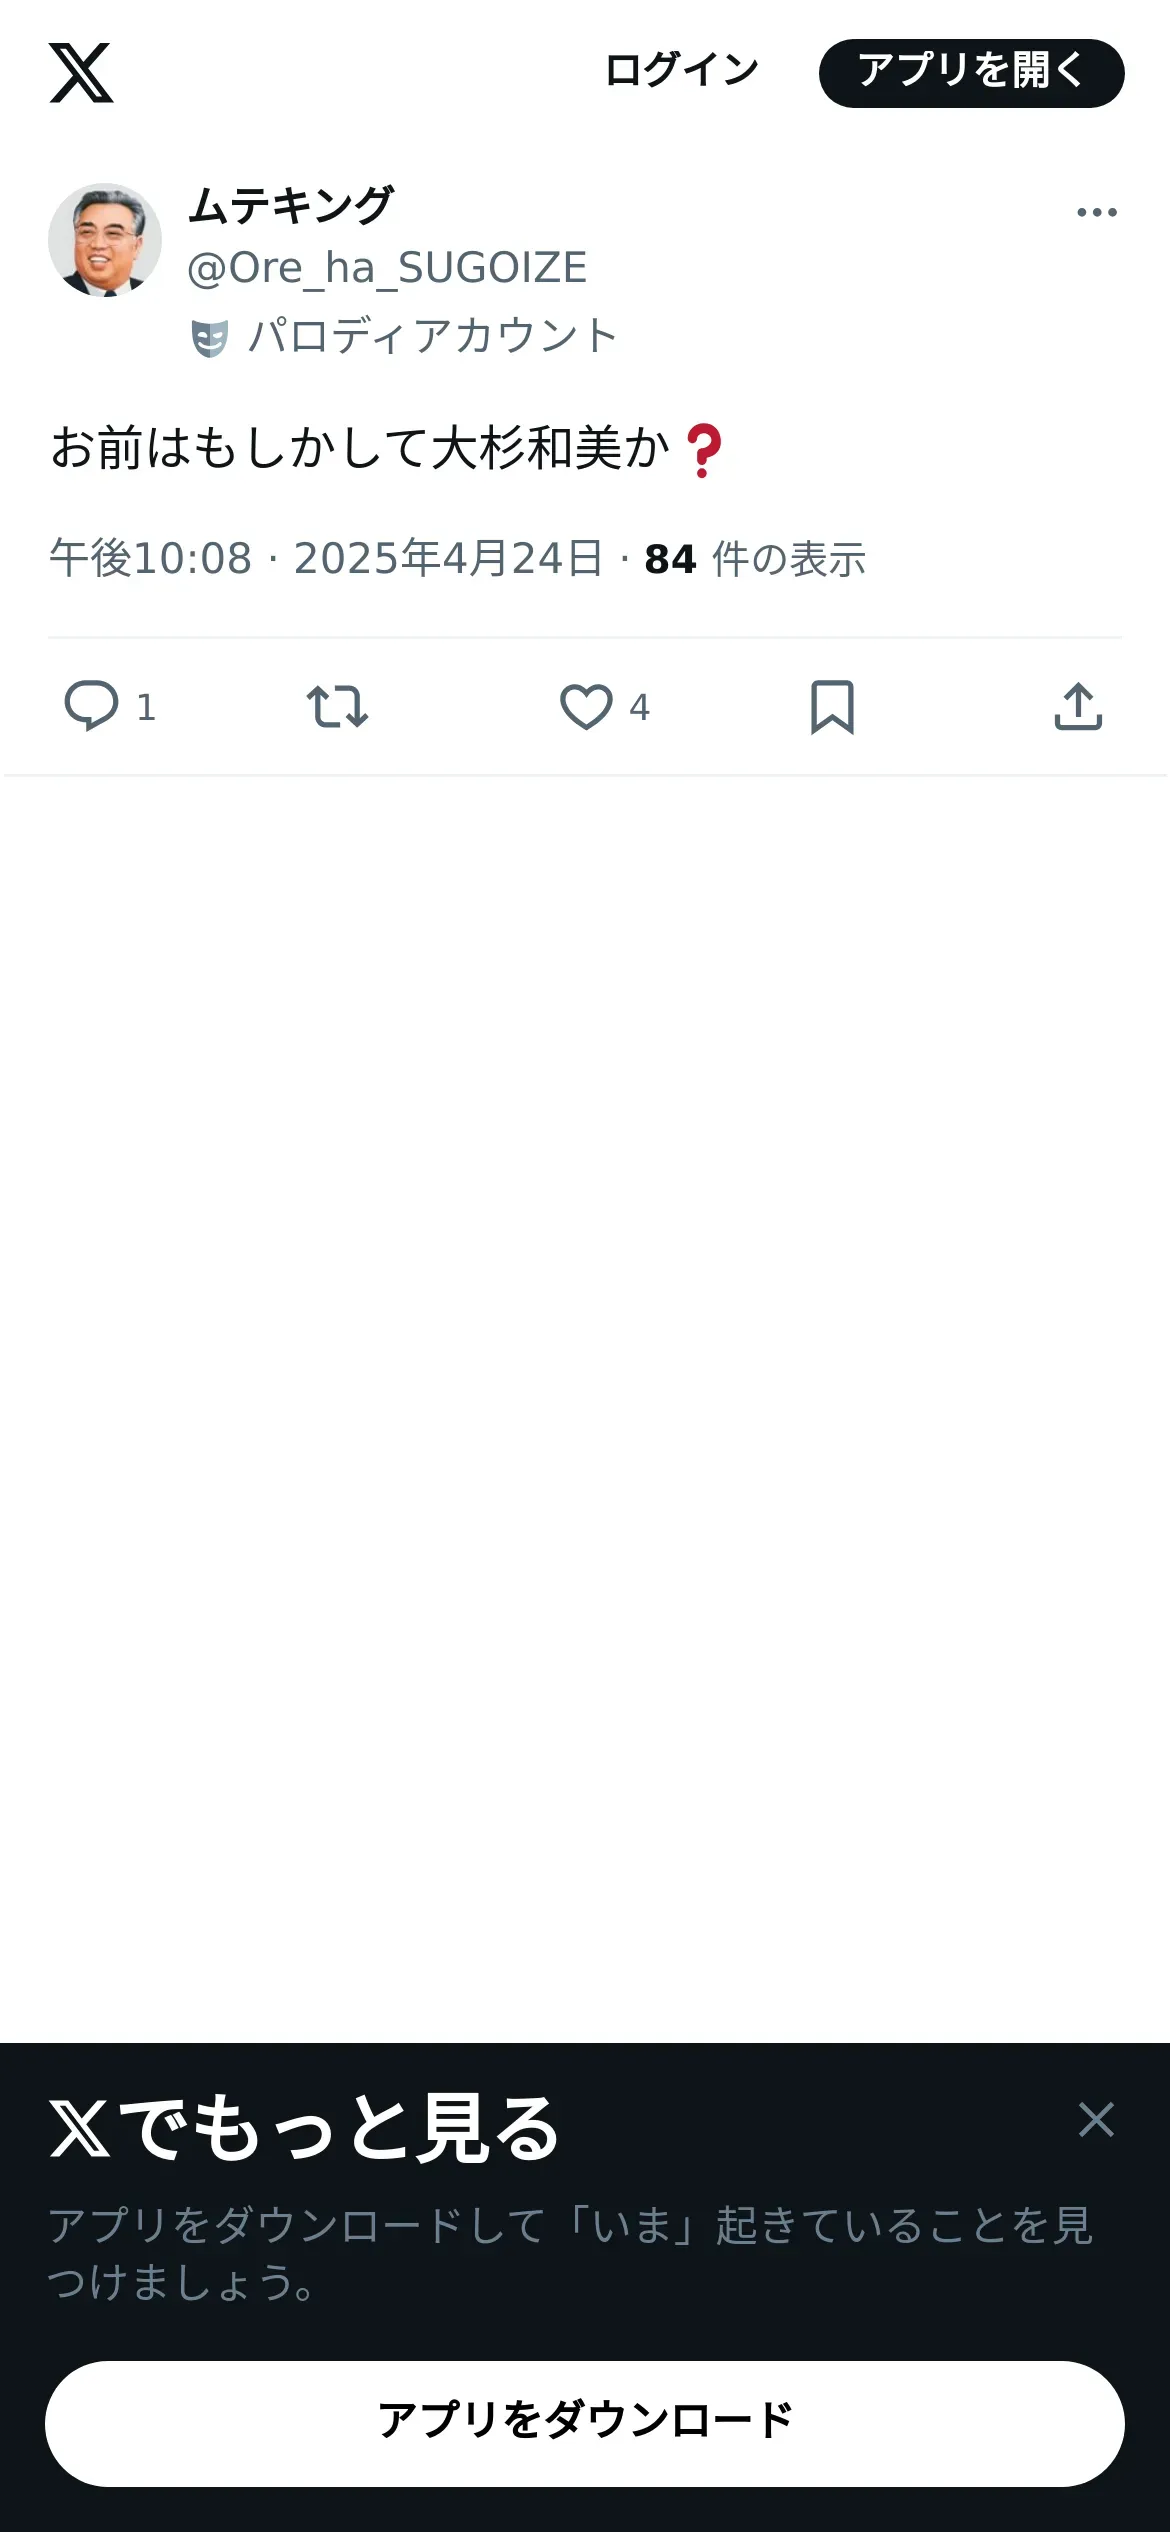Click the パロディアカウント label
1170x2532 pixels.
(x=432, y=336)
